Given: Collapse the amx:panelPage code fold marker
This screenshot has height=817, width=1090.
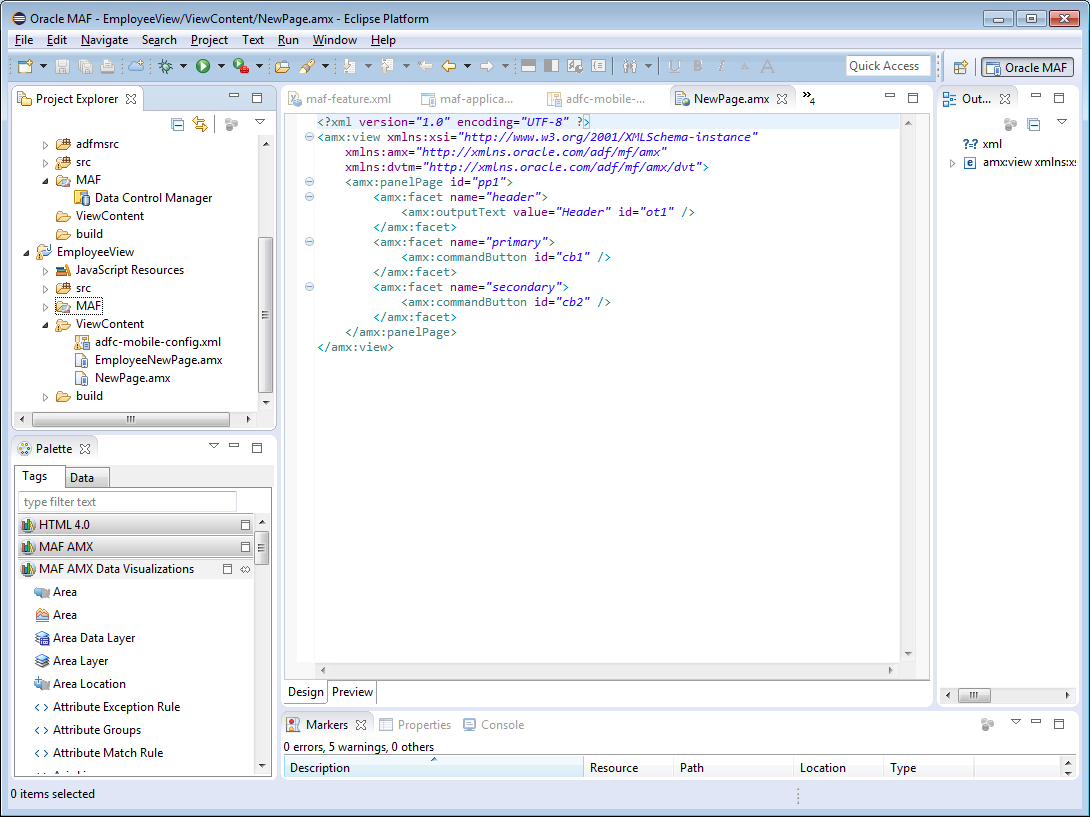Looking at the screenshot, I should coord(309,182).
